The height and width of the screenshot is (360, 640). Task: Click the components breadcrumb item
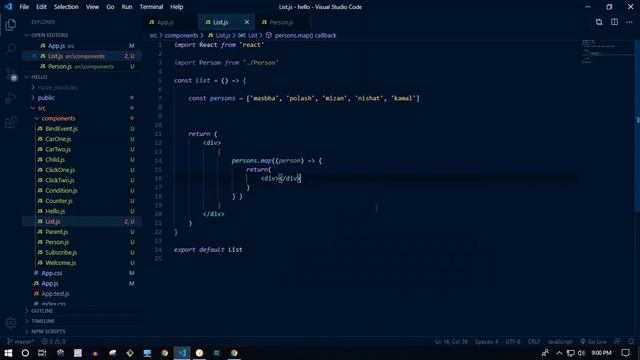(x=181, y=36)
